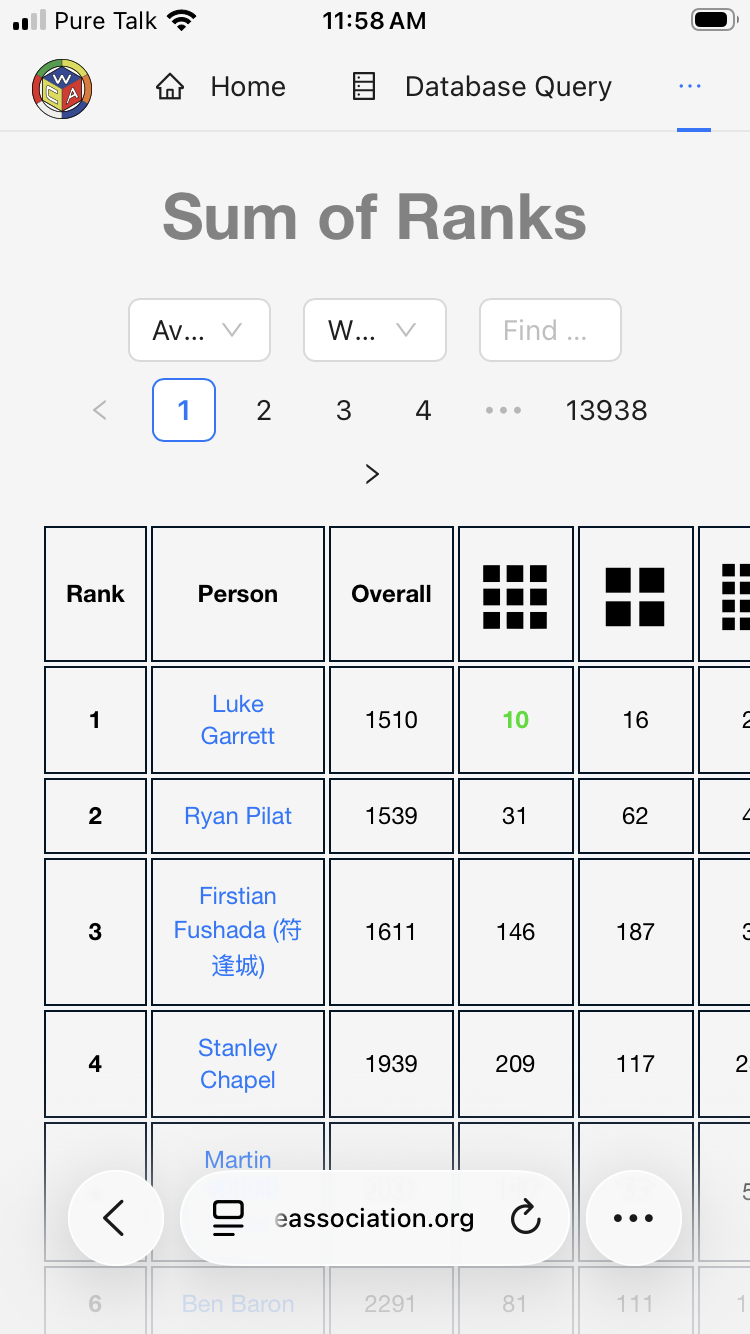Open Luke Garrett's profile link
This screenshot has width=750, height=1334.
pyautogui.click(x=238, y=720)
